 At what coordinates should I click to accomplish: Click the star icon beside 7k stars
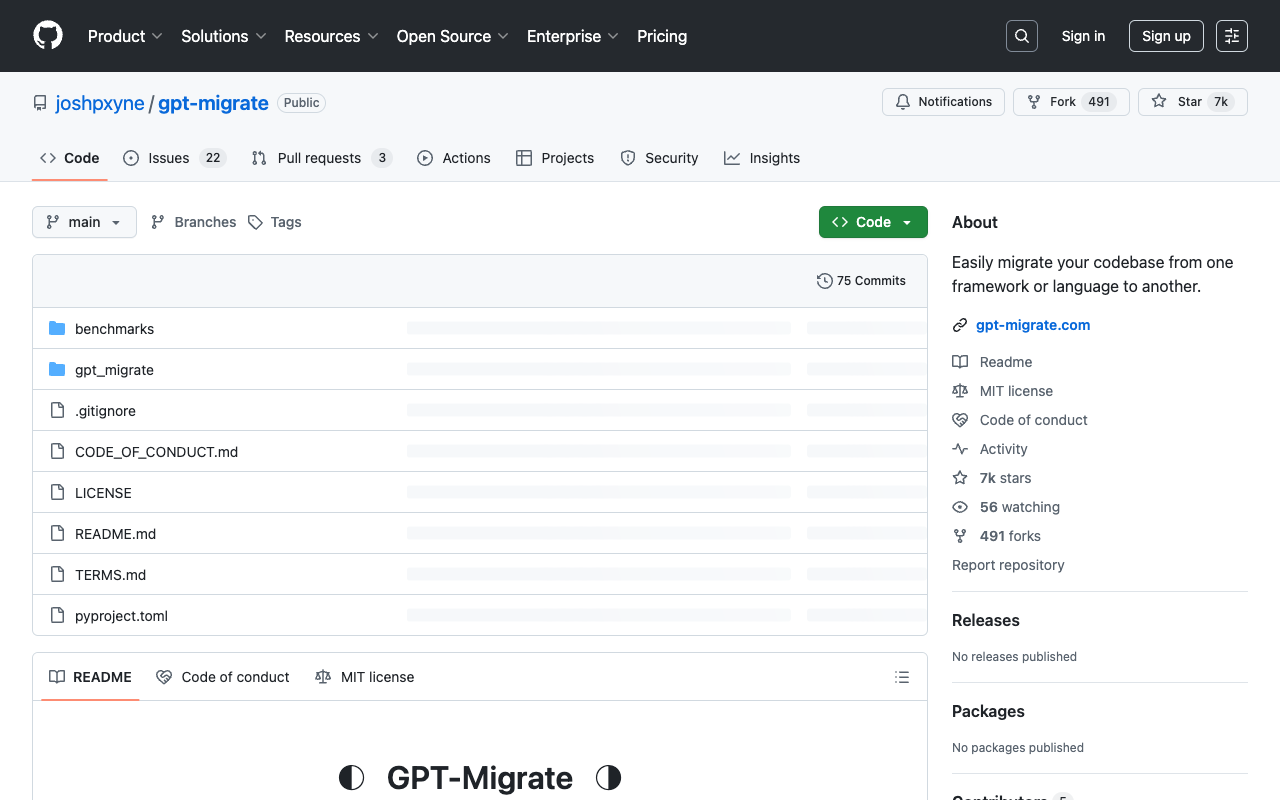tap(960, 478)
